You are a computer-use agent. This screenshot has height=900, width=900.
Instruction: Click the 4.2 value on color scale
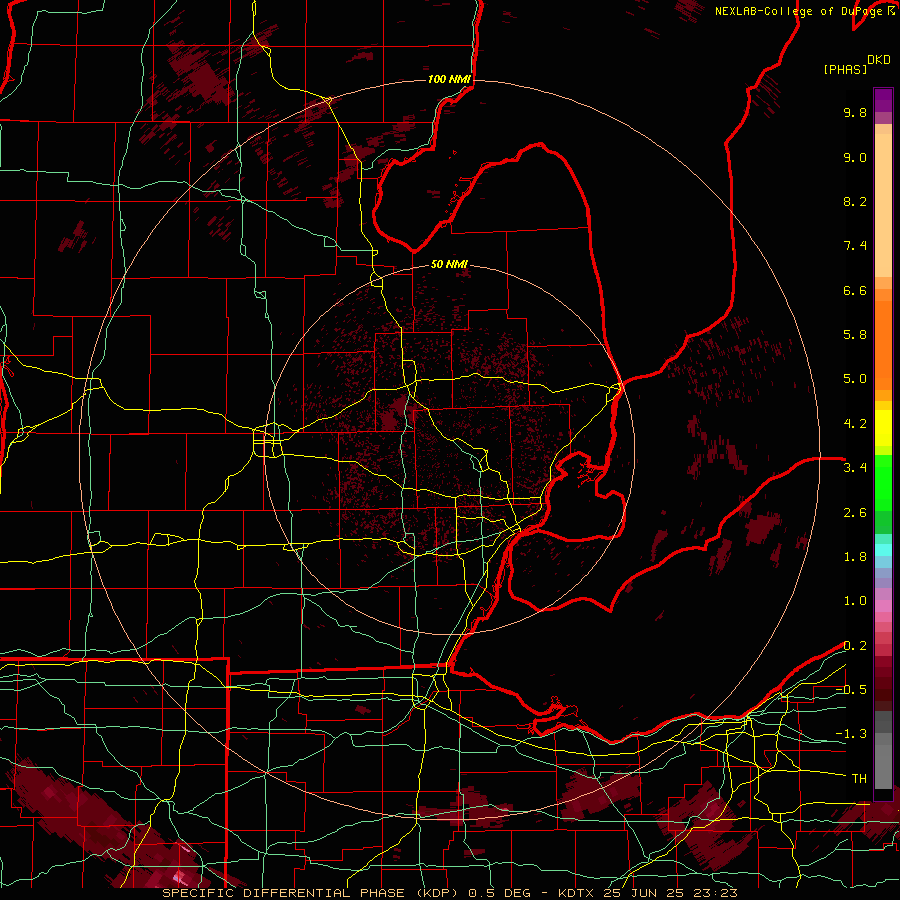coord(855,424)
